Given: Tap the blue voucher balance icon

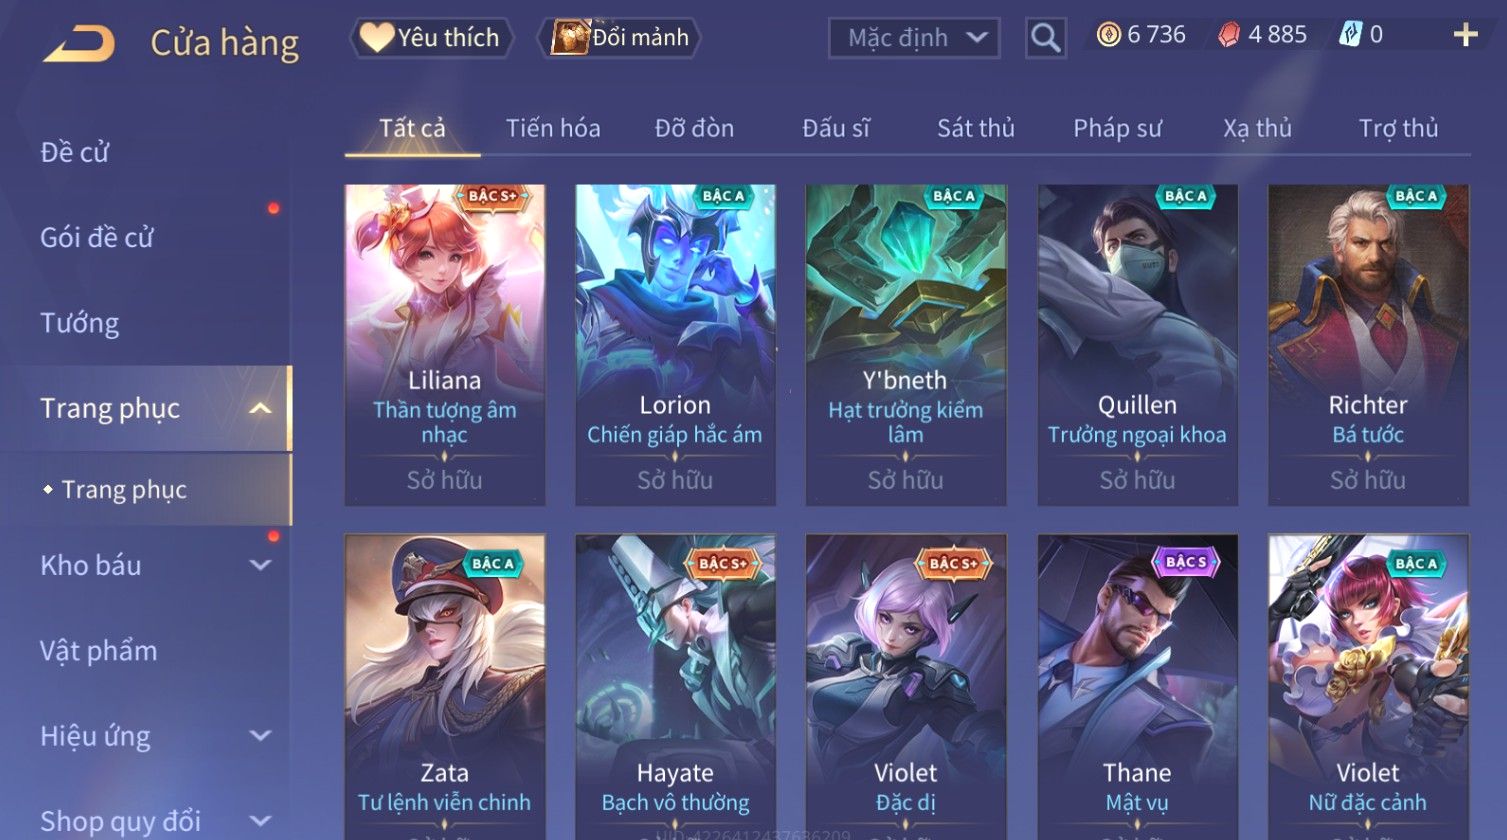Looking at the screenshot, I should coord(1350,36).
